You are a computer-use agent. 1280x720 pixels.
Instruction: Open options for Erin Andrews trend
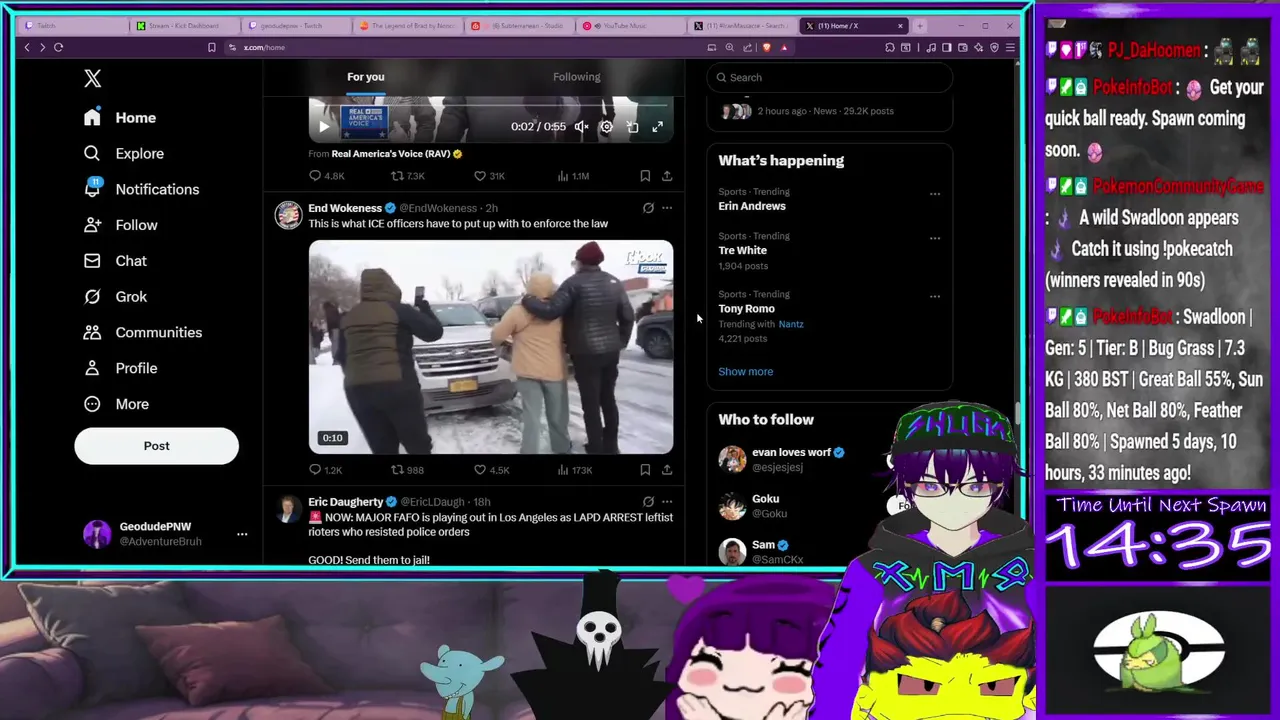(935, 194)
